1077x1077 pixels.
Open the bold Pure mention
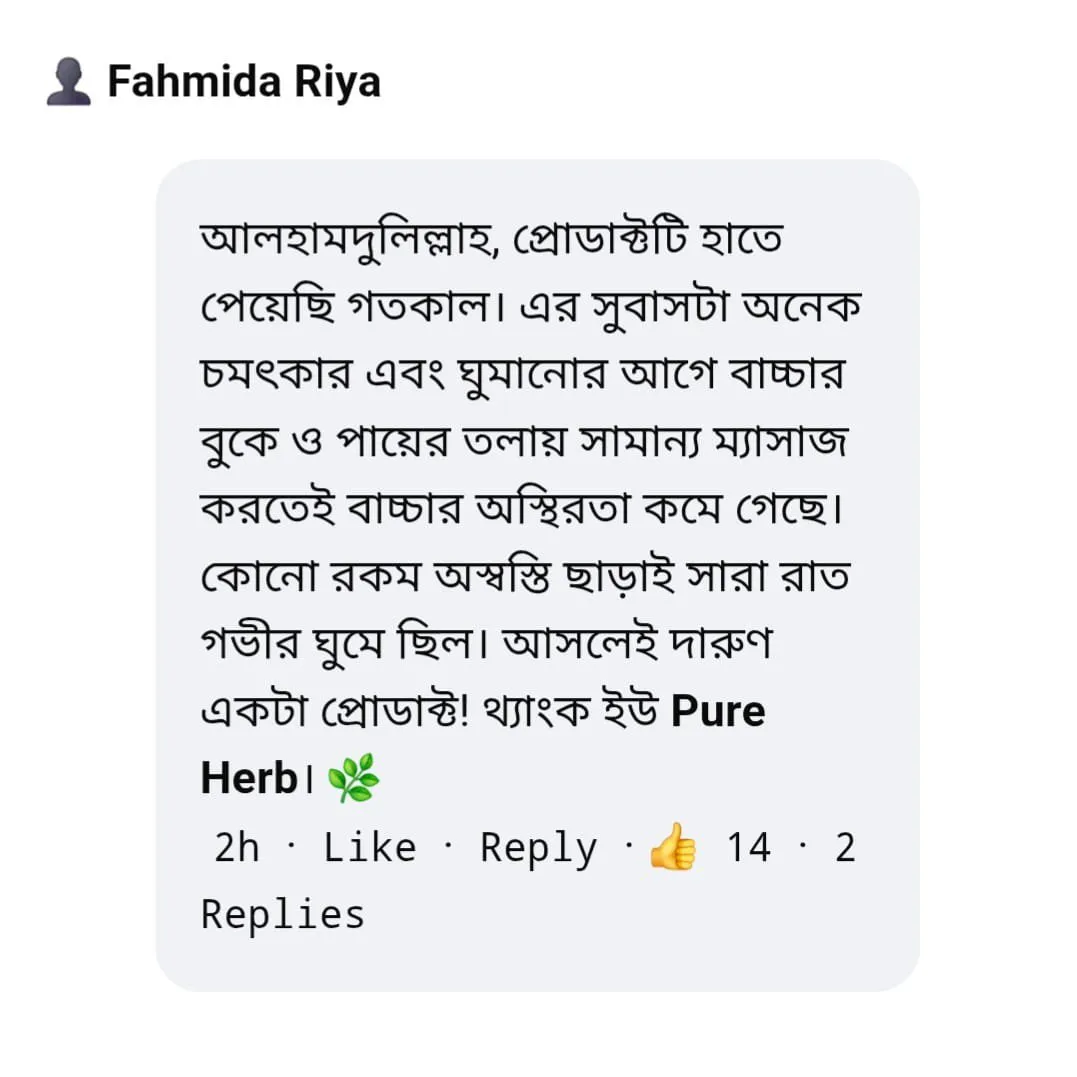pos(718,711)
